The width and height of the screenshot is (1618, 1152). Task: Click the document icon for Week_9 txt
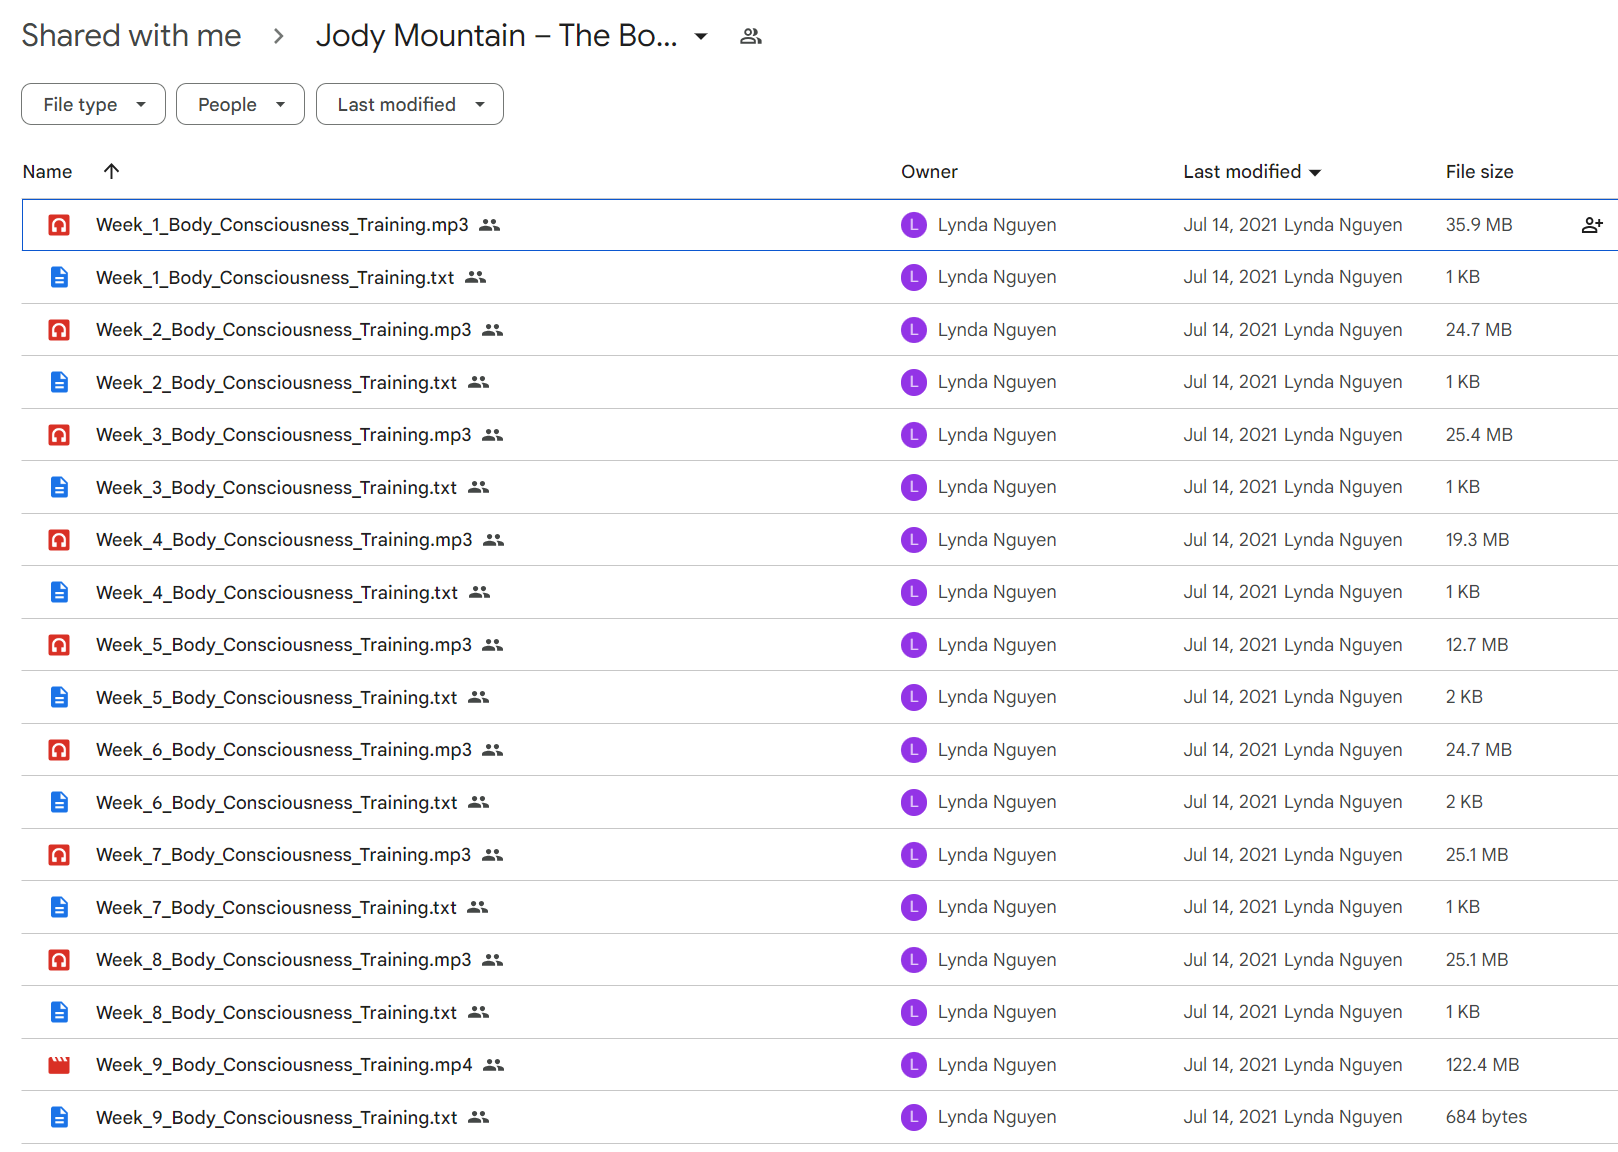tap(59, 1117)
